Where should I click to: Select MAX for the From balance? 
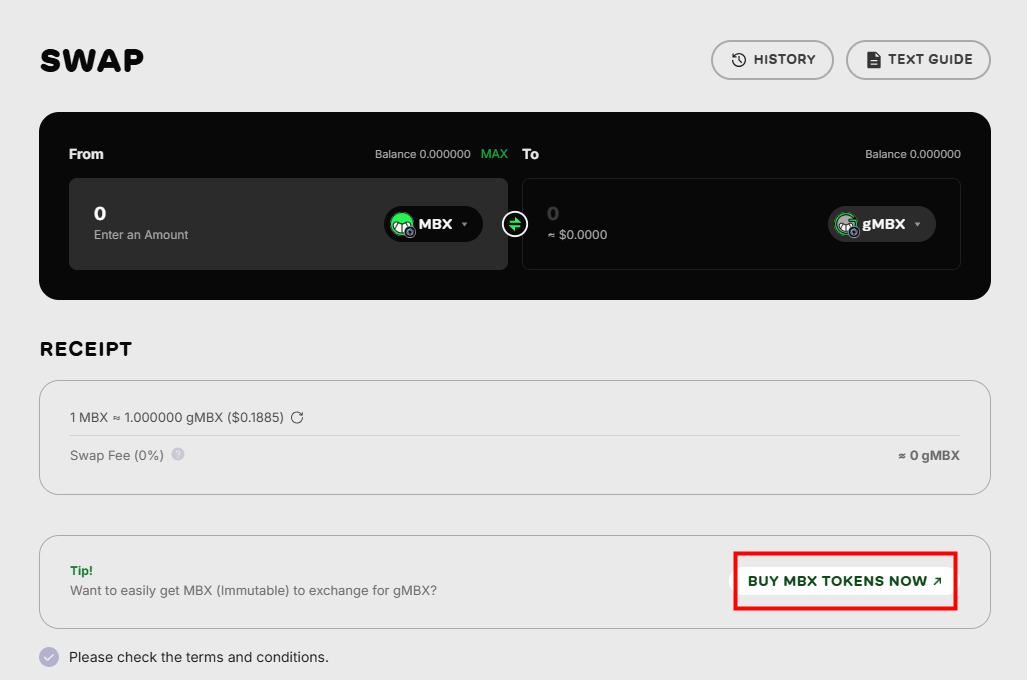[x=494, y=154]
